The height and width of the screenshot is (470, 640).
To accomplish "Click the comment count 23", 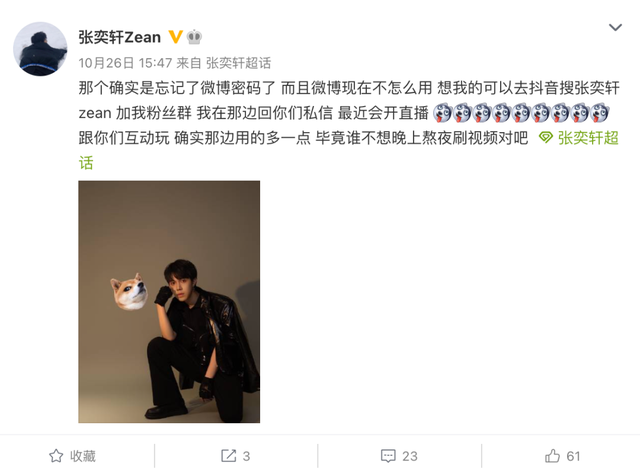I will [410, 456].
